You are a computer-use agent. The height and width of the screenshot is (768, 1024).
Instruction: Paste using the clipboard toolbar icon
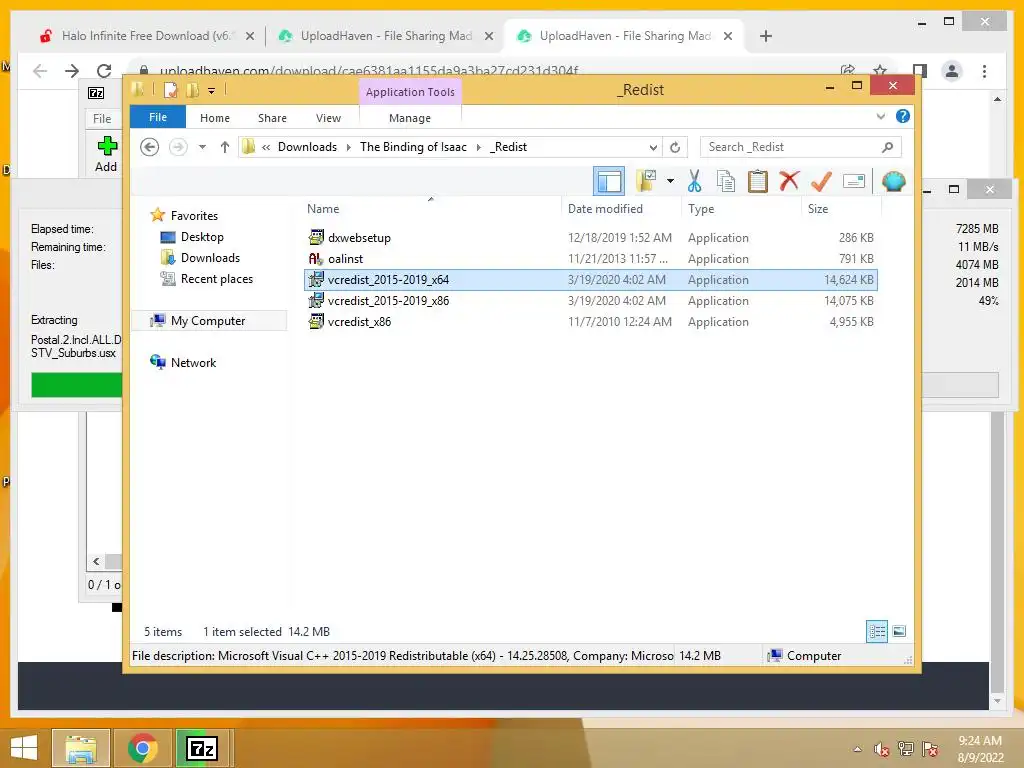pos(758,181)
